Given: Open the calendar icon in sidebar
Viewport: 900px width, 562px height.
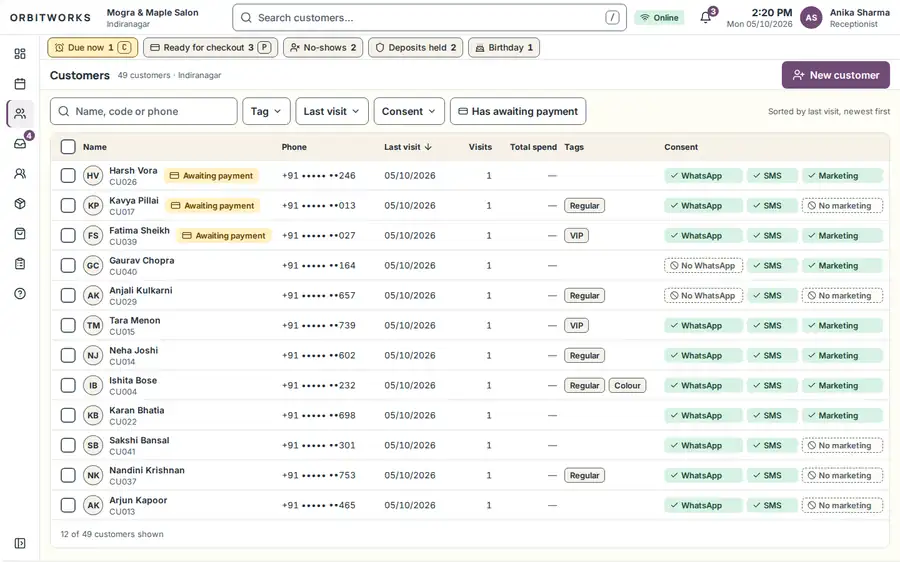Looking at the screenshot, I should (20, 84).
